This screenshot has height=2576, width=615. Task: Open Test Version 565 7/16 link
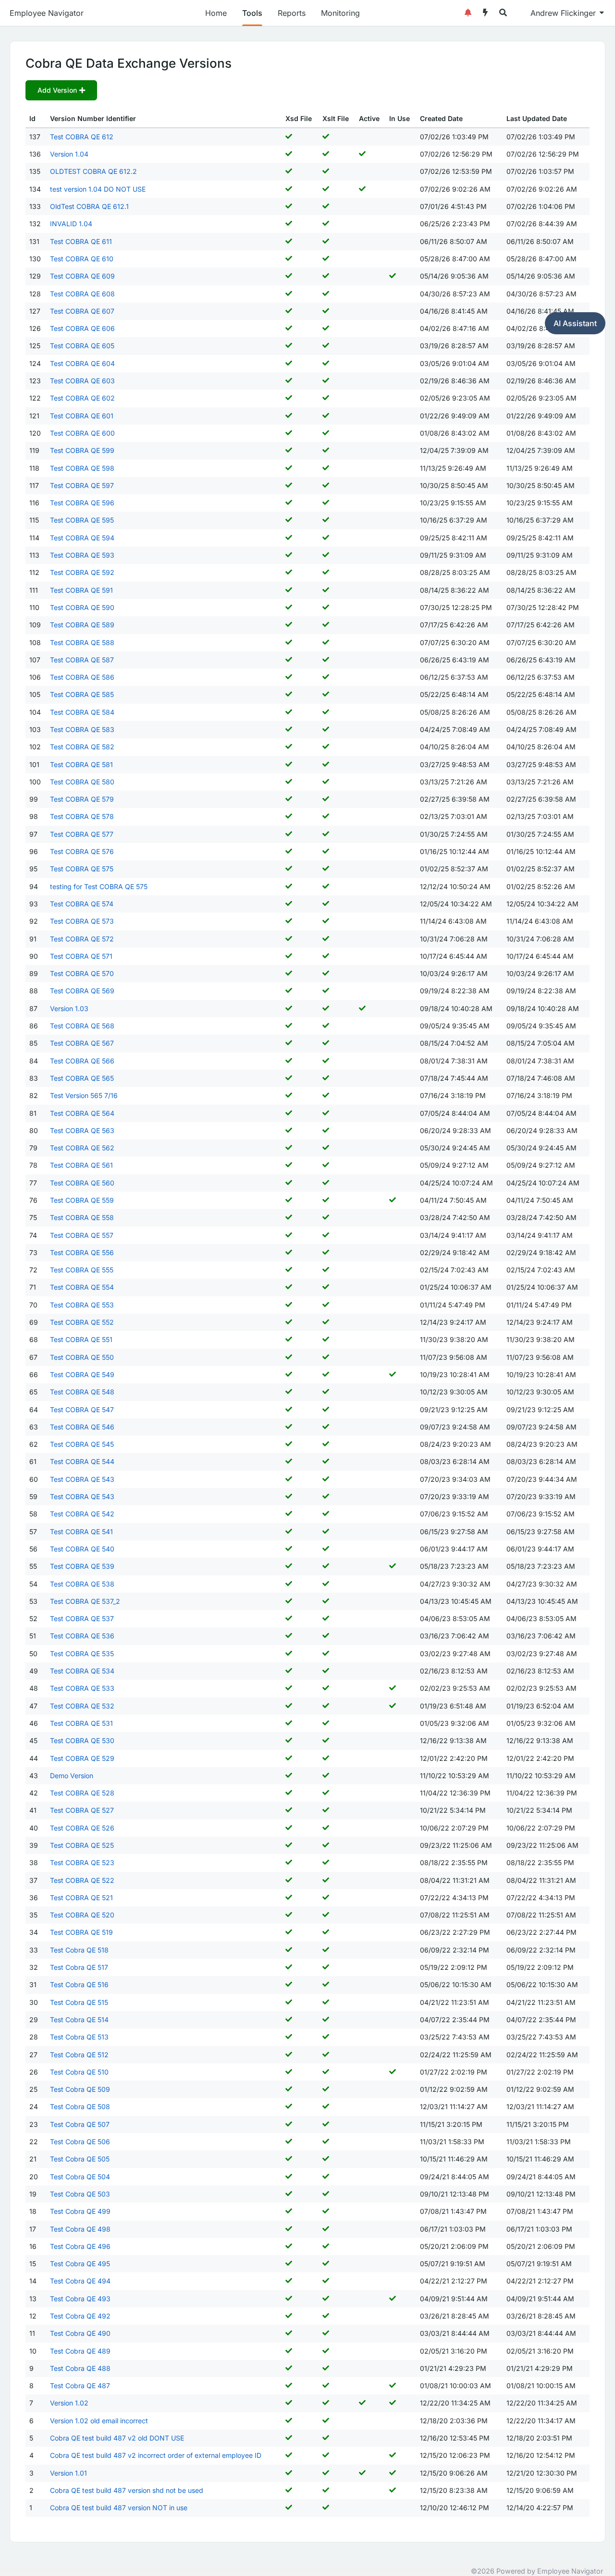coord(84,1095)
